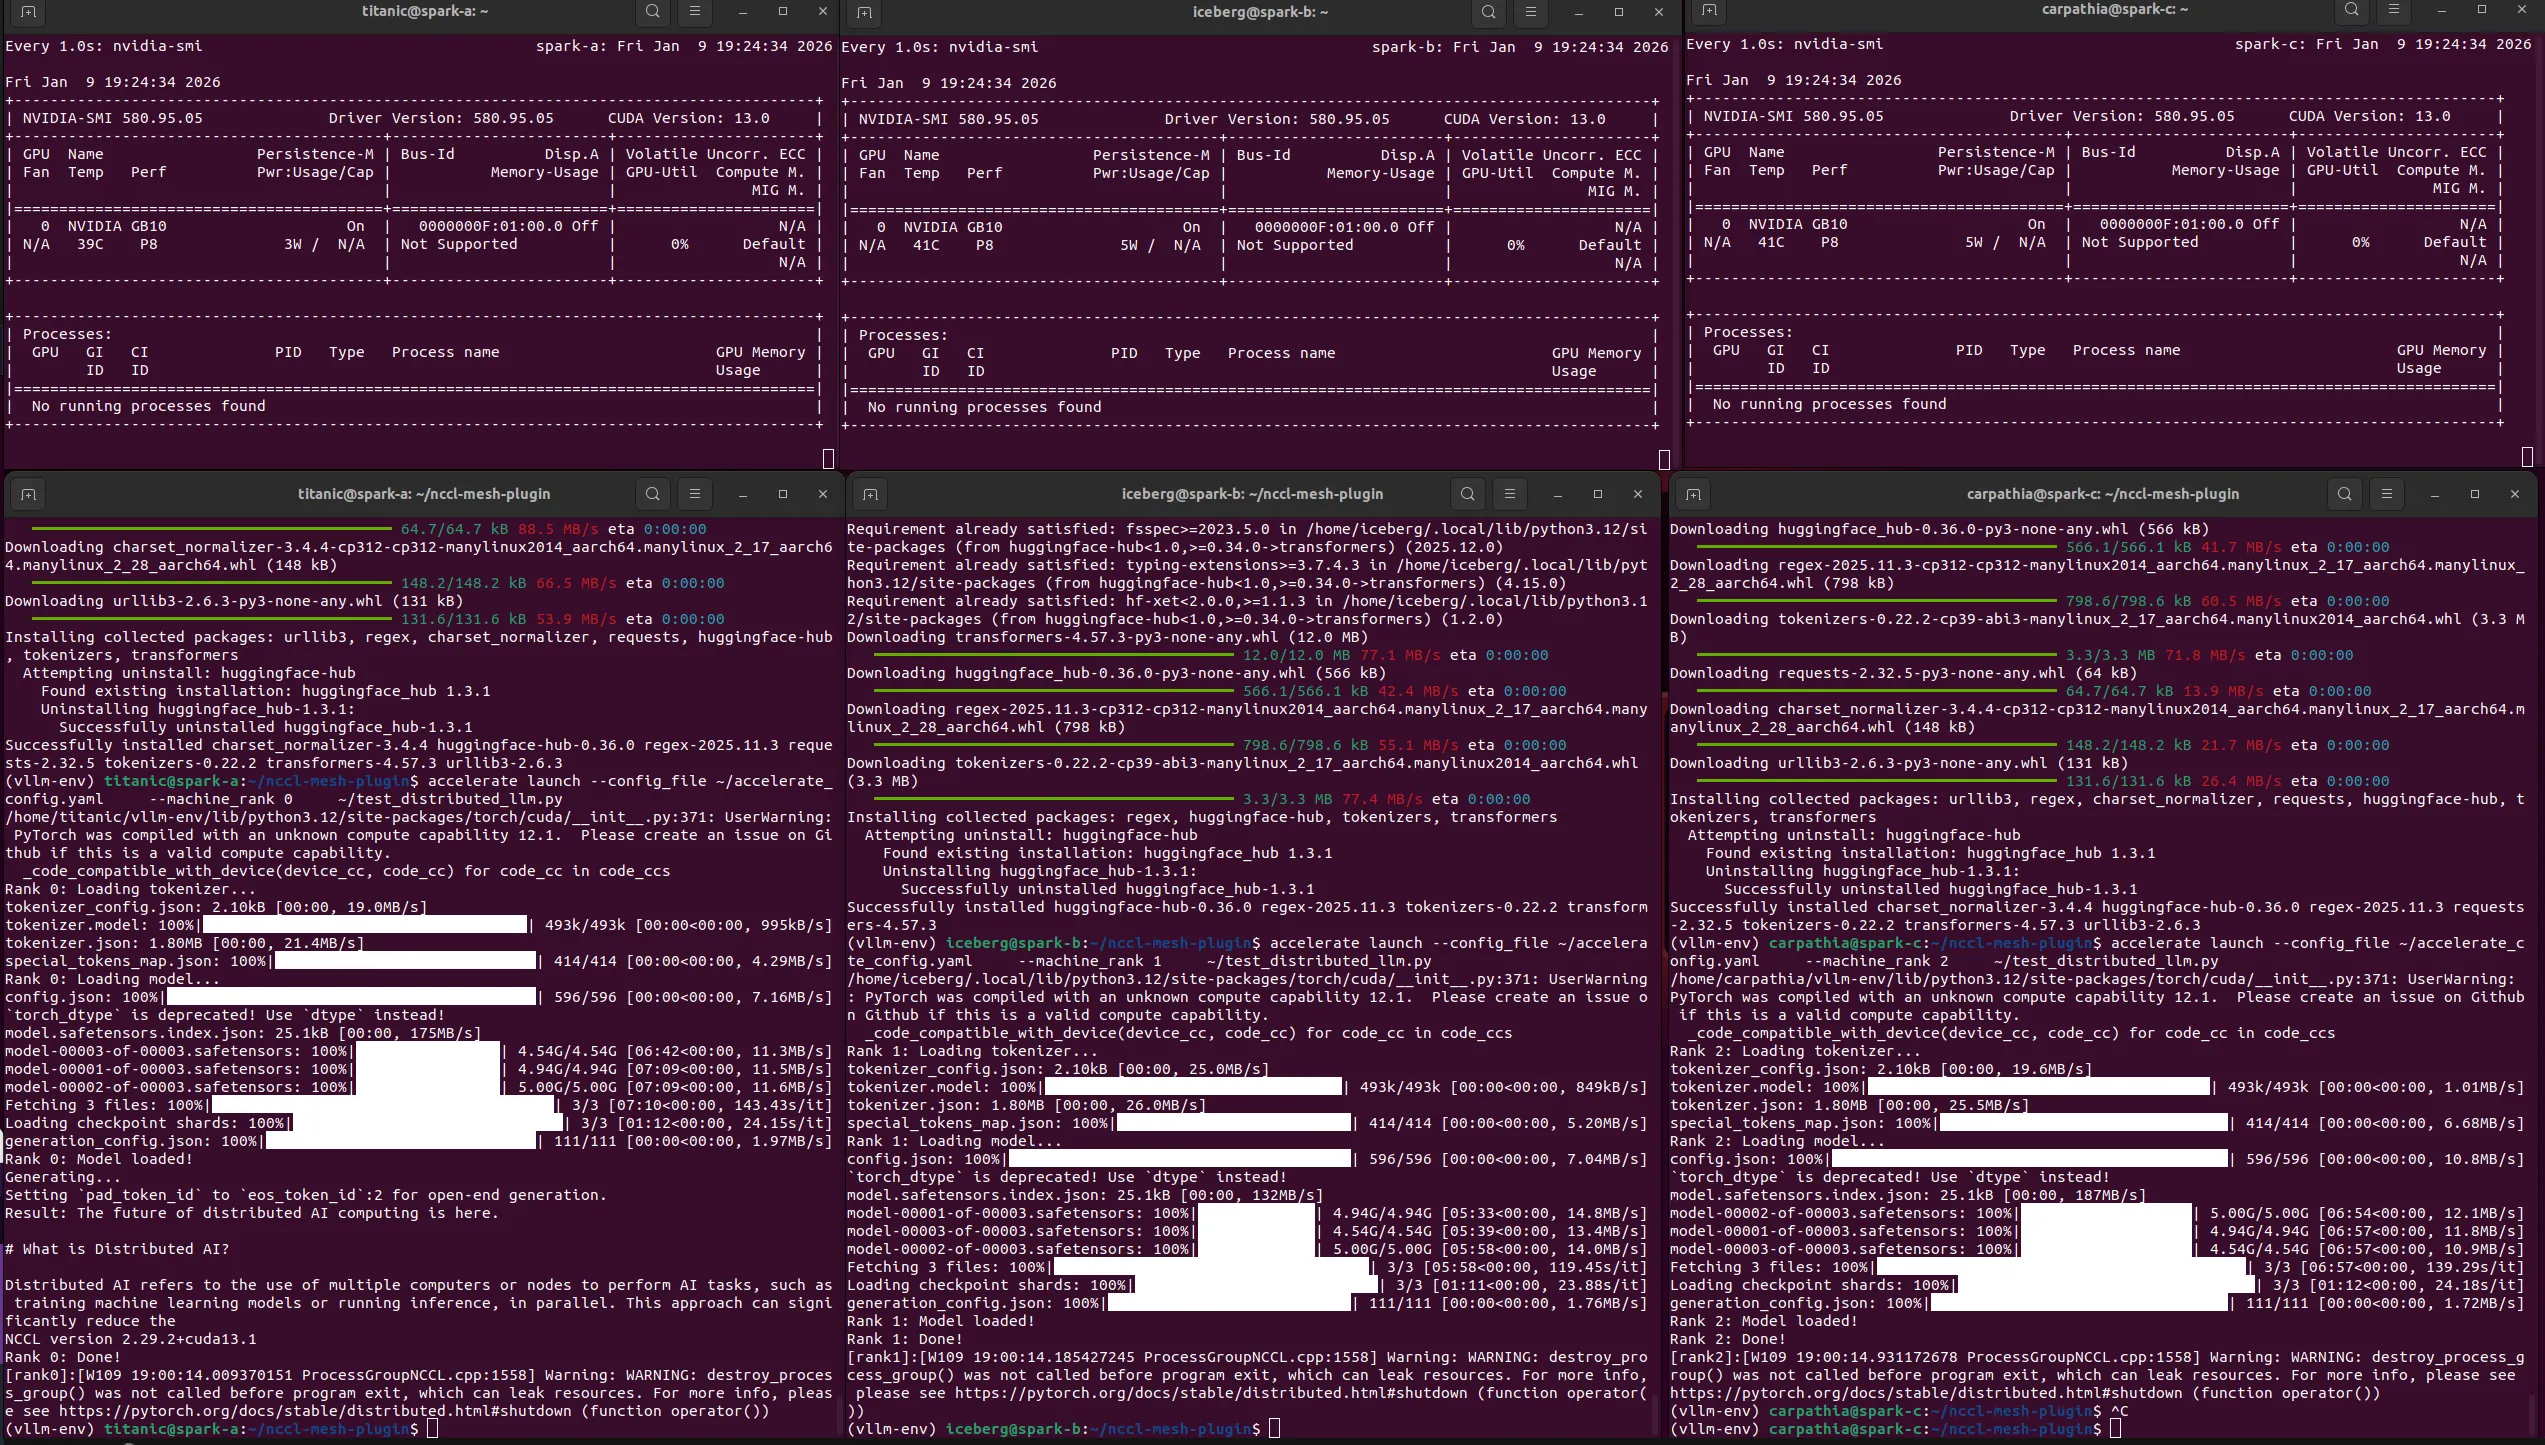Click 'Rank 0: Done!' in titanic terminal
Image resolution: width=2545 pixels, height=1445 pixels.
(x=63, y=1357)
